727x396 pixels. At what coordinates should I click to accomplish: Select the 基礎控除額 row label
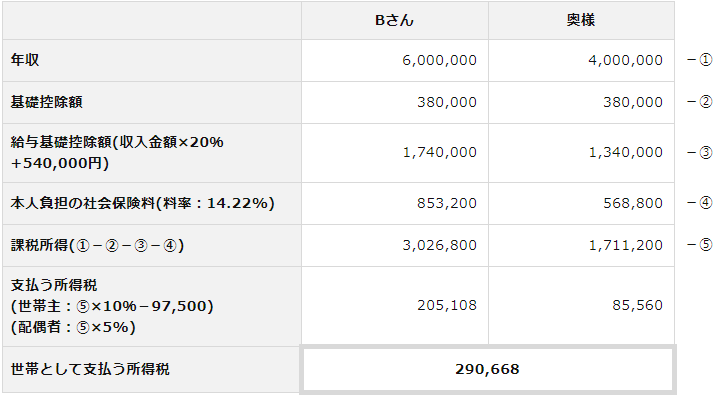(x=46, y=102)
